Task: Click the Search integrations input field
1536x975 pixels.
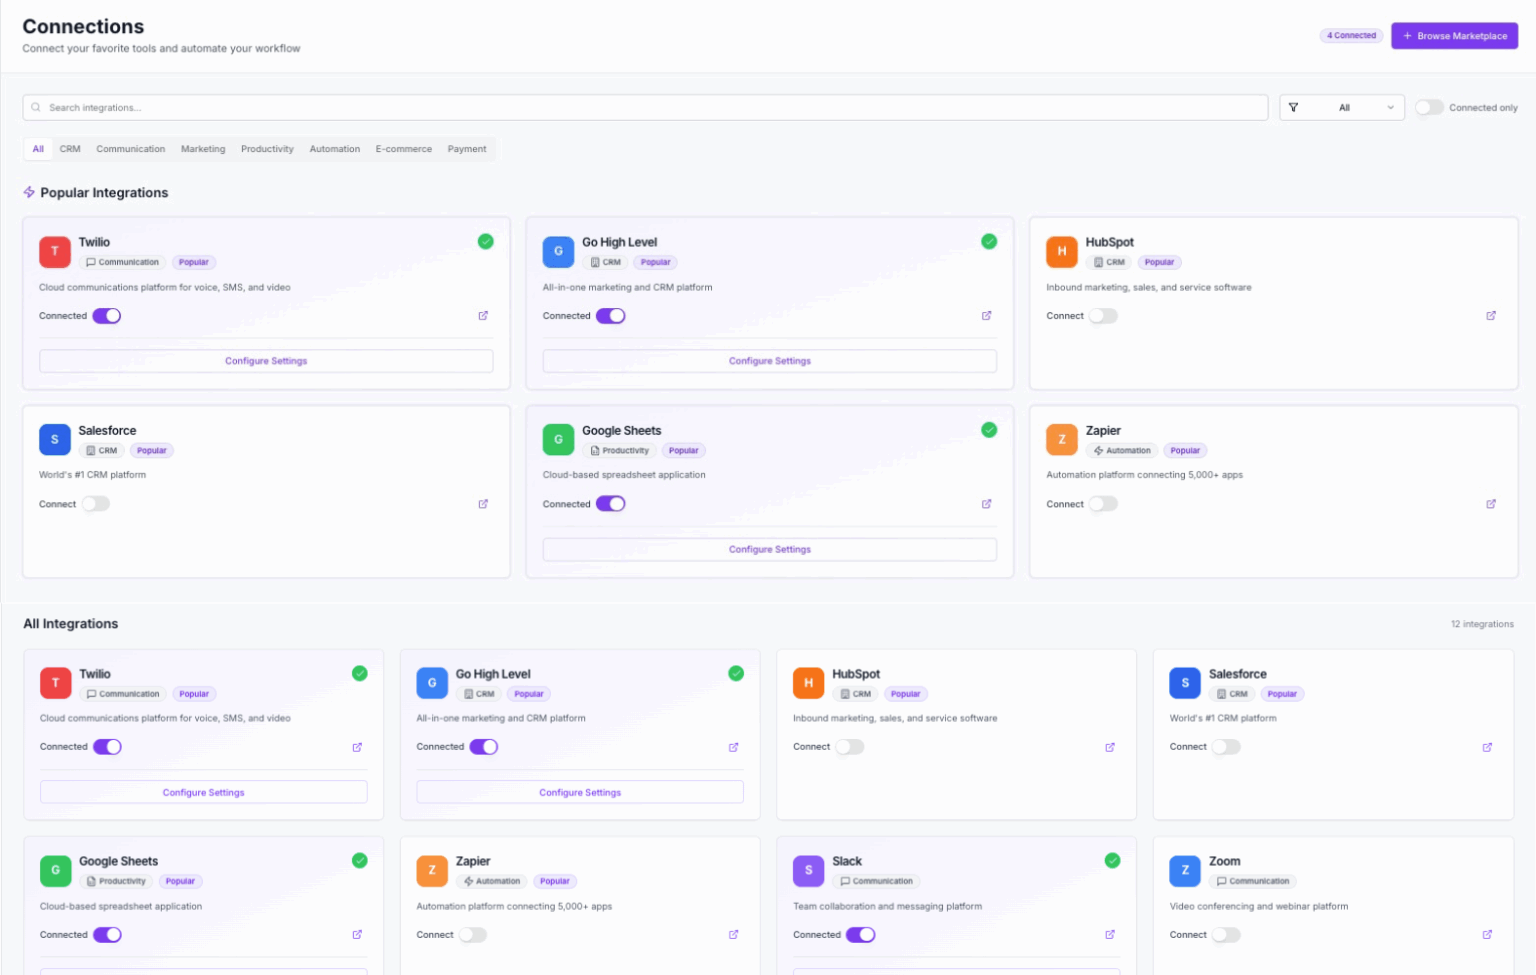Action: click(x=645, y=108)
